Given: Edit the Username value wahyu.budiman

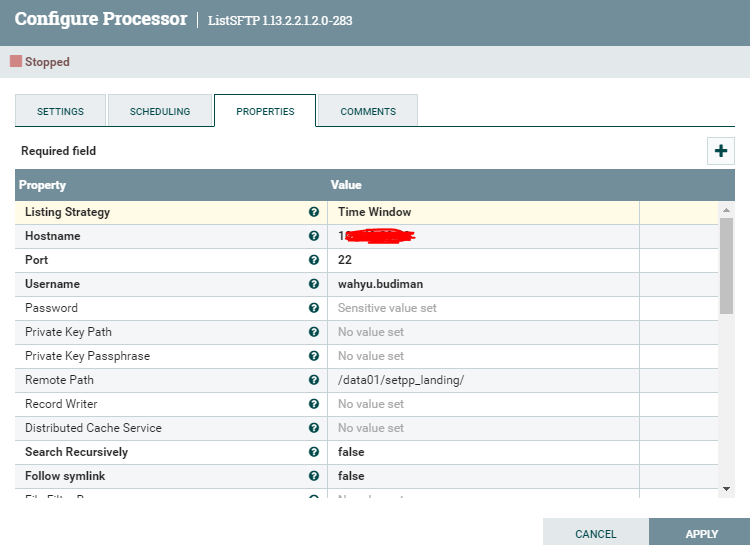Looking at the screenshot, I should [x=483, y=284].
